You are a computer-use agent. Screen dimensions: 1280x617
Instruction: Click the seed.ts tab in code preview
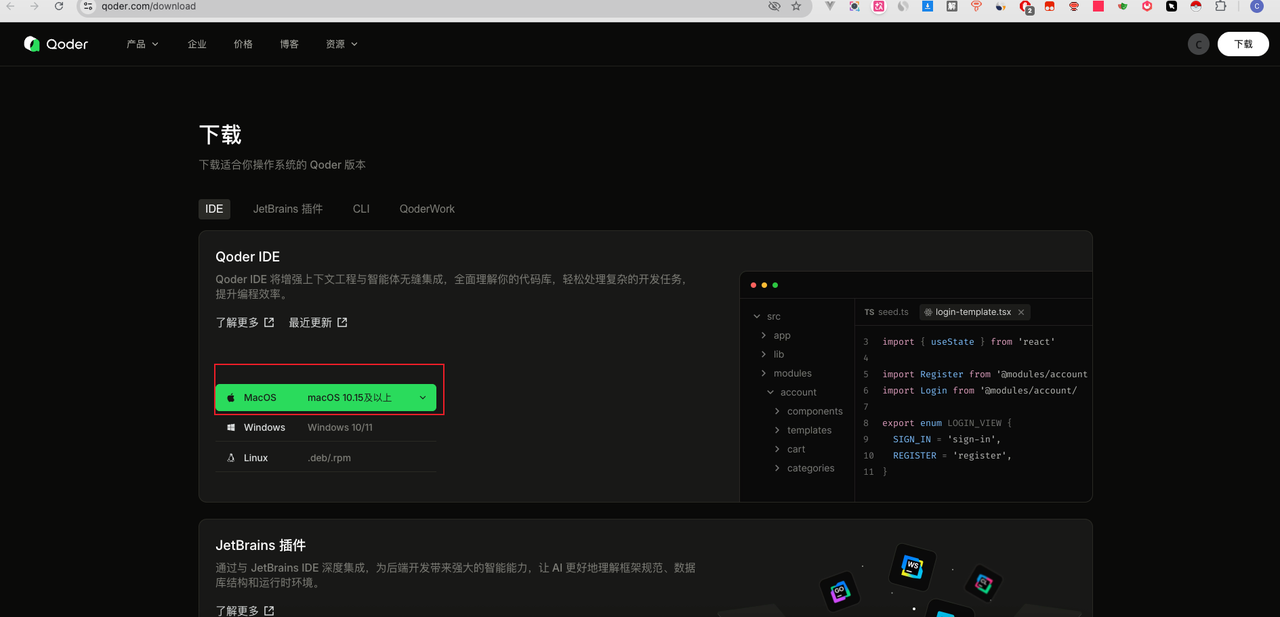point(887,312)
